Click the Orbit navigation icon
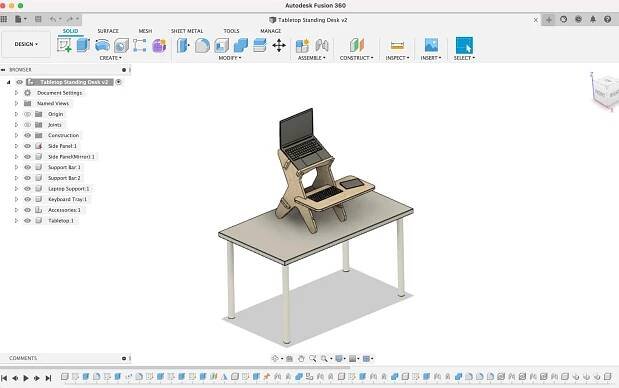This screenshot has width=619, height=388. pos(275,358)
